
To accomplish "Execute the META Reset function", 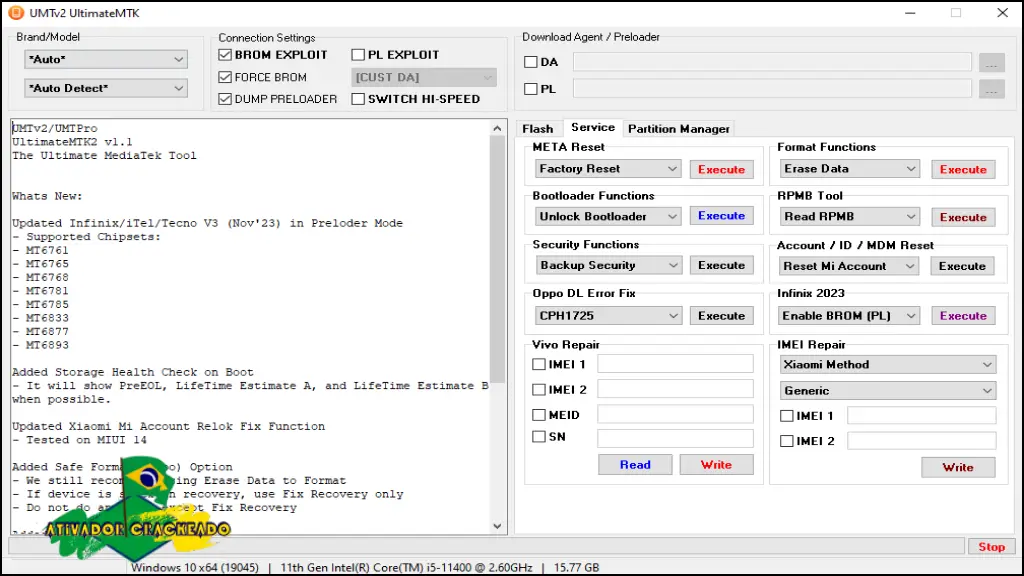I will (722, 169).
